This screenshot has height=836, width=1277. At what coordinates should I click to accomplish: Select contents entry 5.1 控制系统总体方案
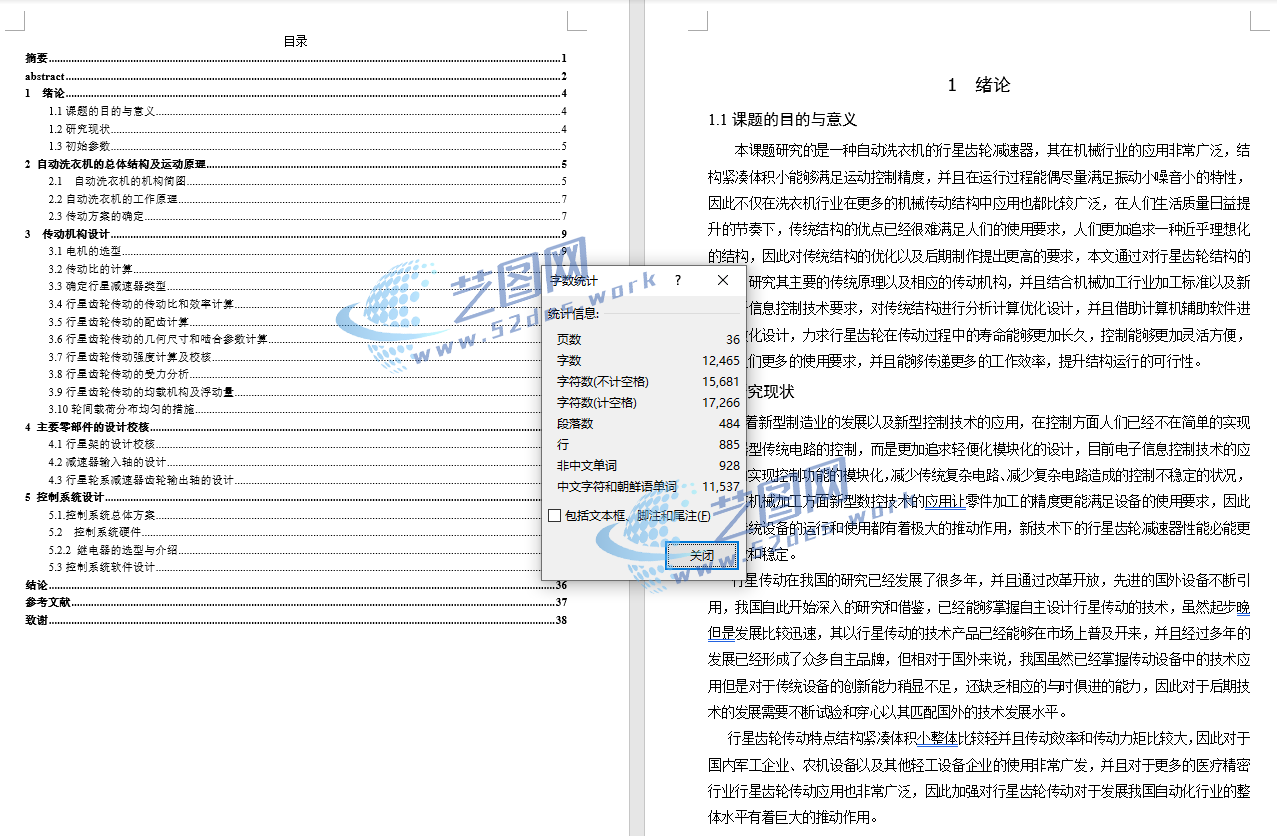click(294, 514)
